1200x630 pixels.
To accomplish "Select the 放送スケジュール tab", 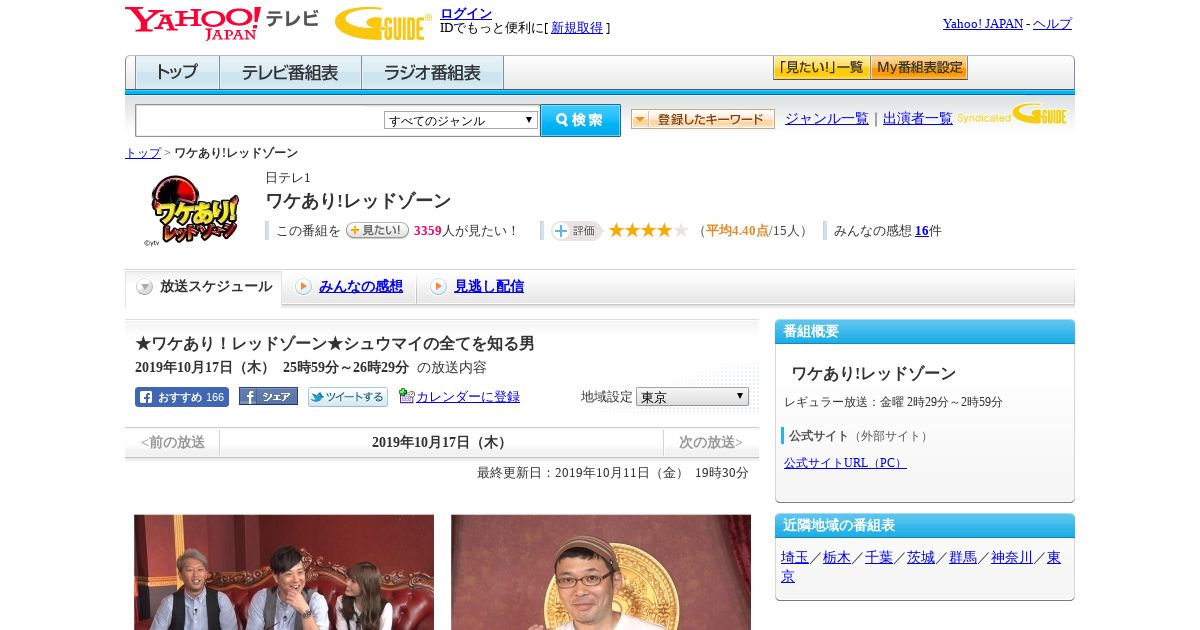I will (x=204, y=287).
